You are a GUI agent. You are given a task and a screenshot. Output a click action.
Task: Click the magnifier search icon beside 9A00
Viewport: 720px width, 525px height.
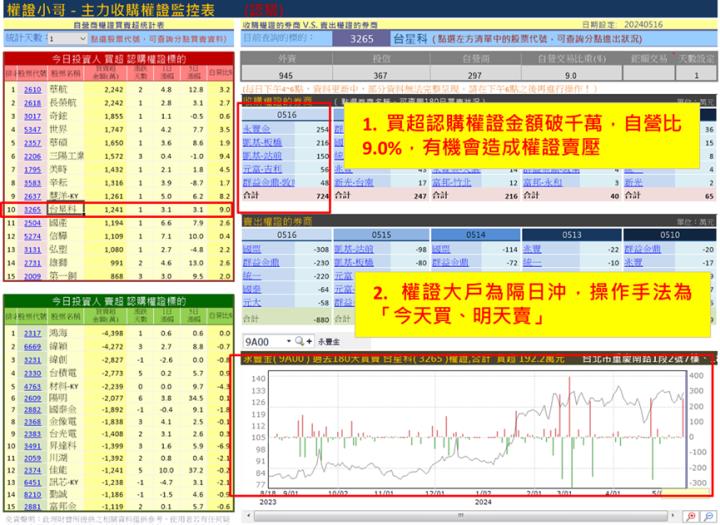click(299, 341)
